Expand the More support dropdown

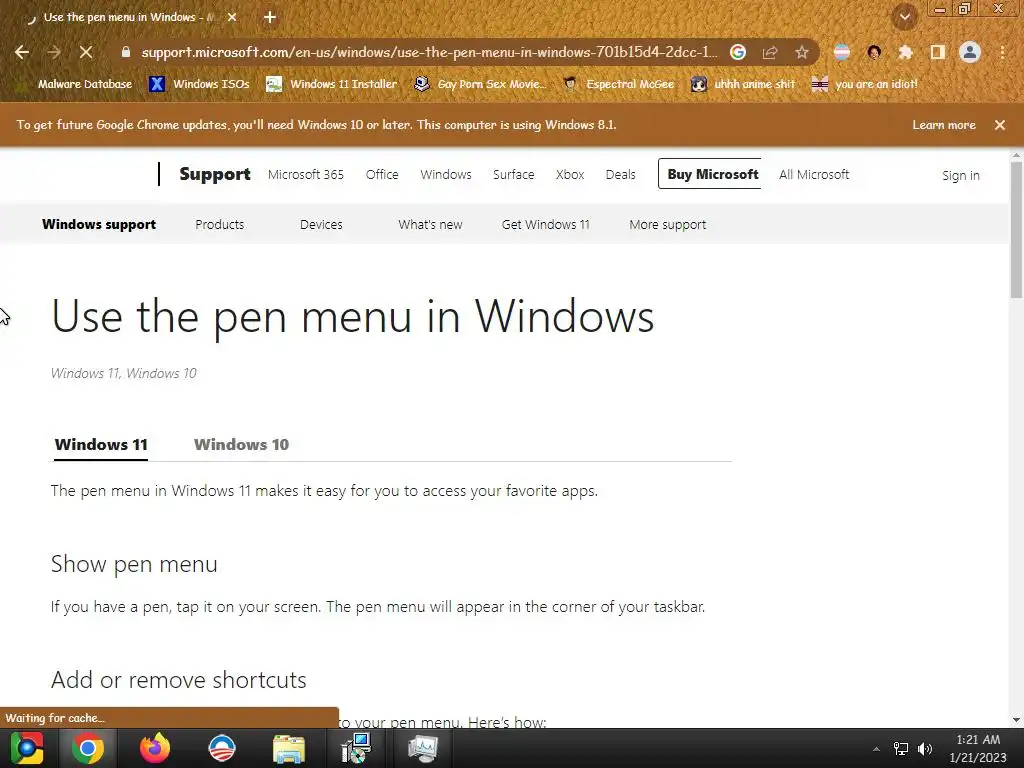pyautogui.click(x=667, y=224)
